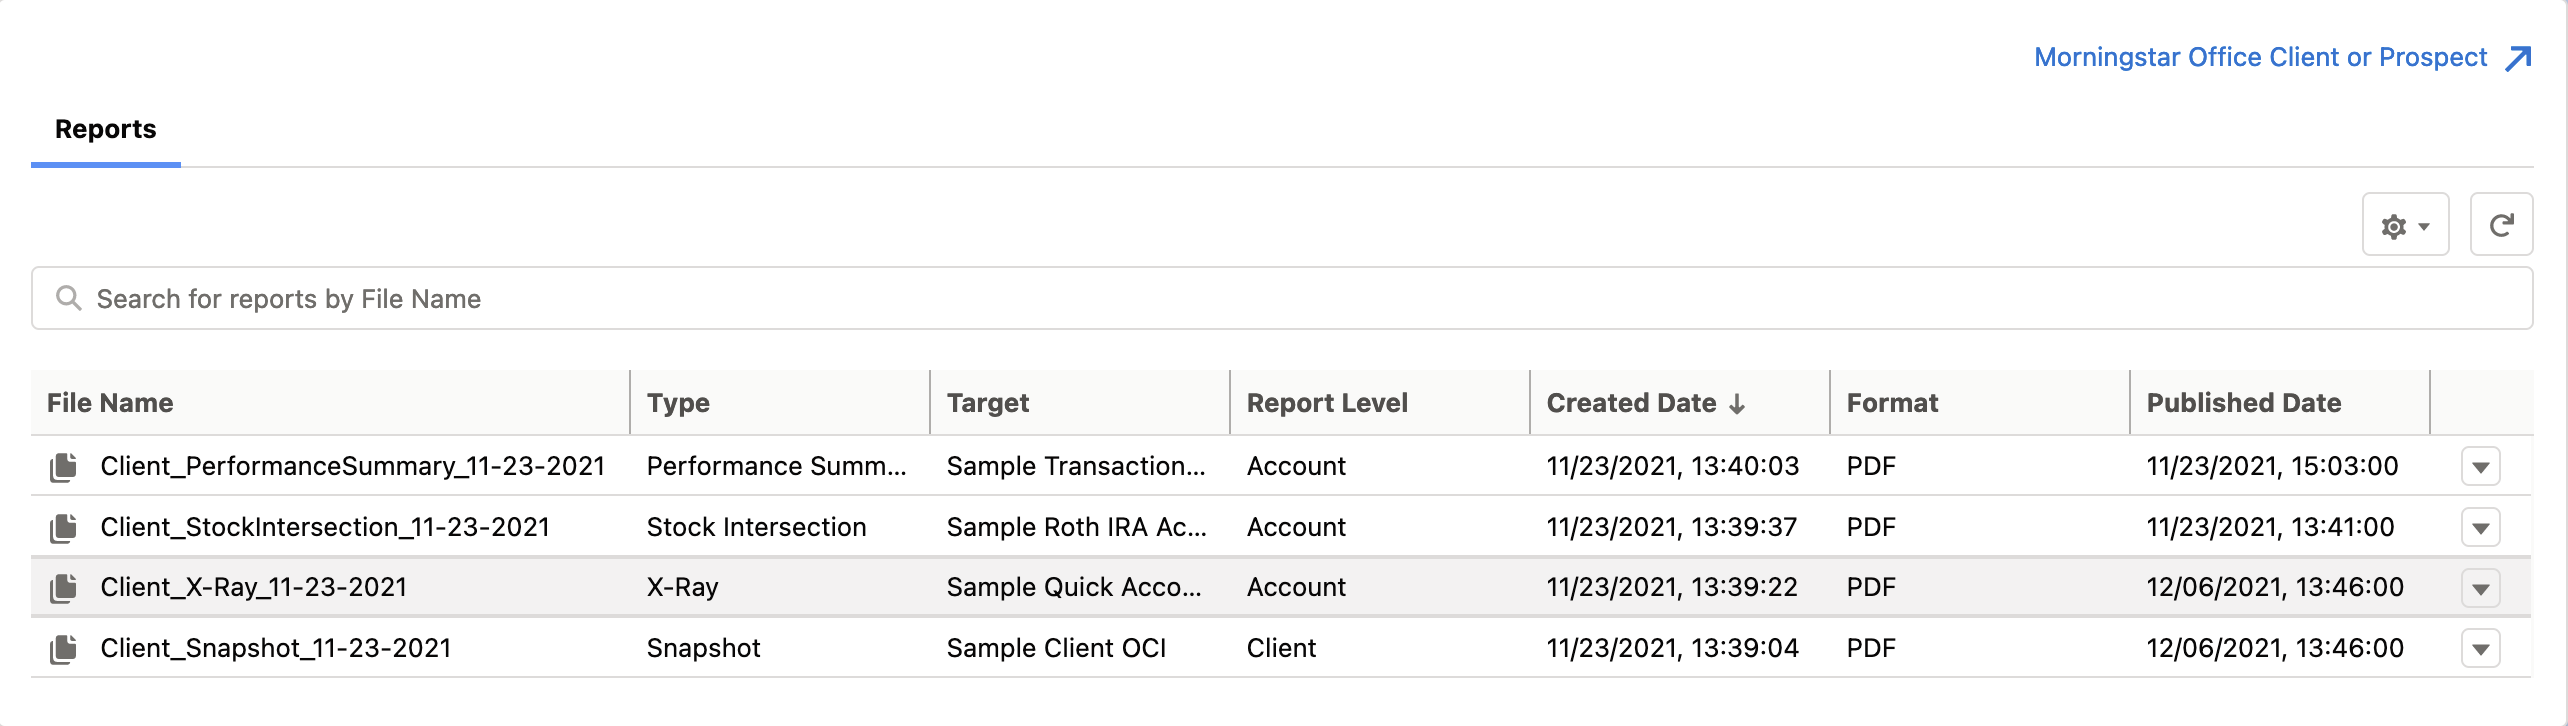
Task: Show actions dropdown for X-Ray report
Action: click(x=2480, y=588)
